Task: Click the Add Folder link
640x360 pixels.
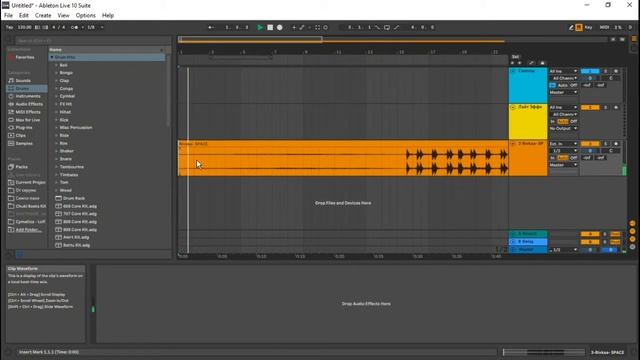Action: (x=28, y=230)
